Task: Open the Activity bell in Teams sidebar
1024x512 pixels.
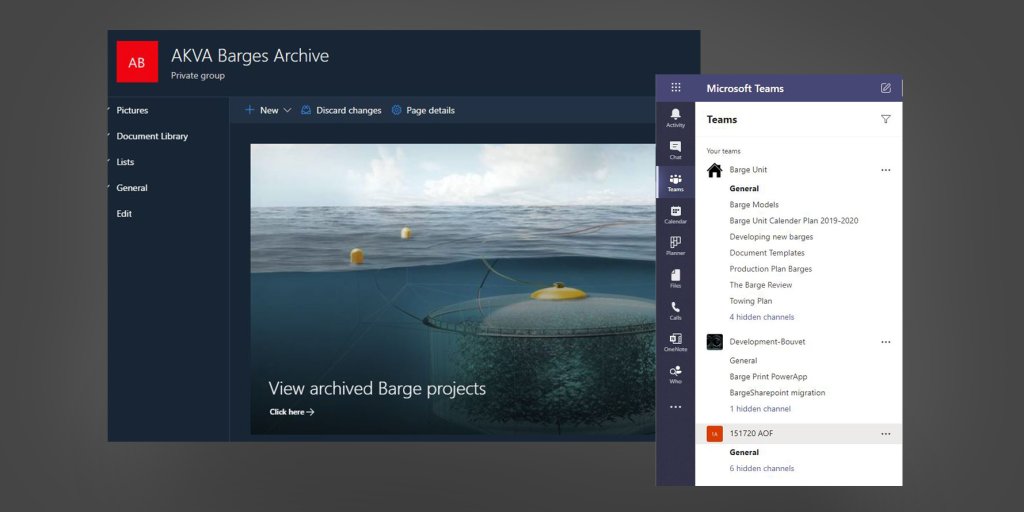Action: pos(675,117)
